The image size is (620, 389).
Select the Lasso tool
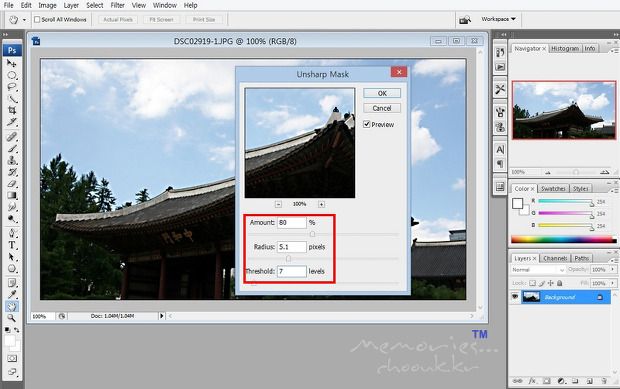(12, 87)
